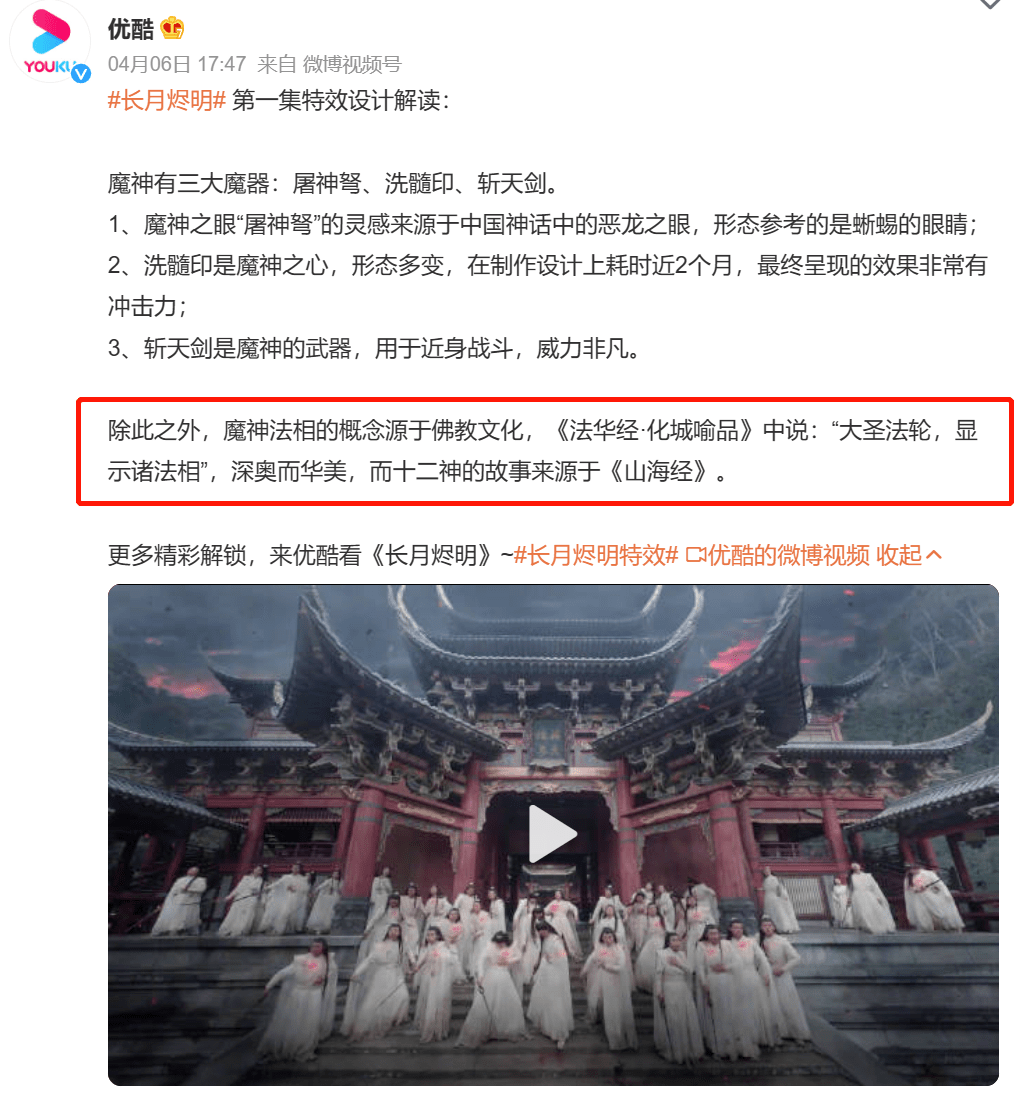
Task: Click the 第一集特效设计解读 heading text
Action: [x=340, y=101]
